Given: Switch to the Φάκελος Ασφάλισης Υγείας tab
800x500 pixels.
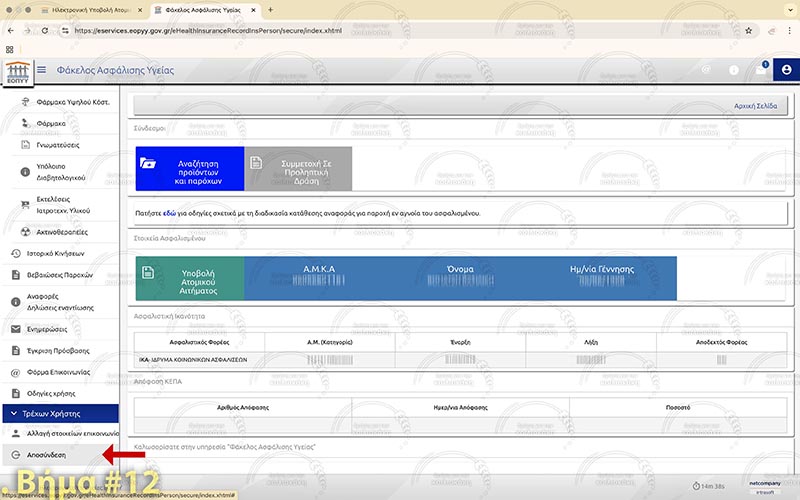Looking at the screenshot, I should coord(205,9).
